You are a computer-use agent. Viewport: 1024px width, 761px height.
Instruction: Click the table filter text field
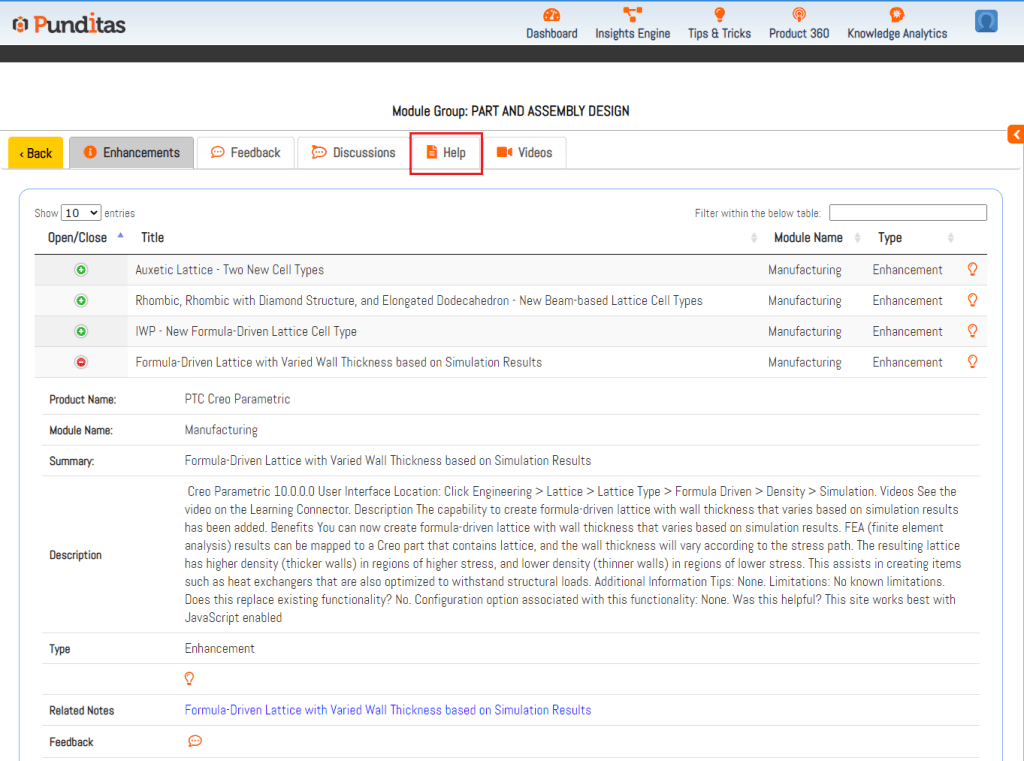[907, 213]
